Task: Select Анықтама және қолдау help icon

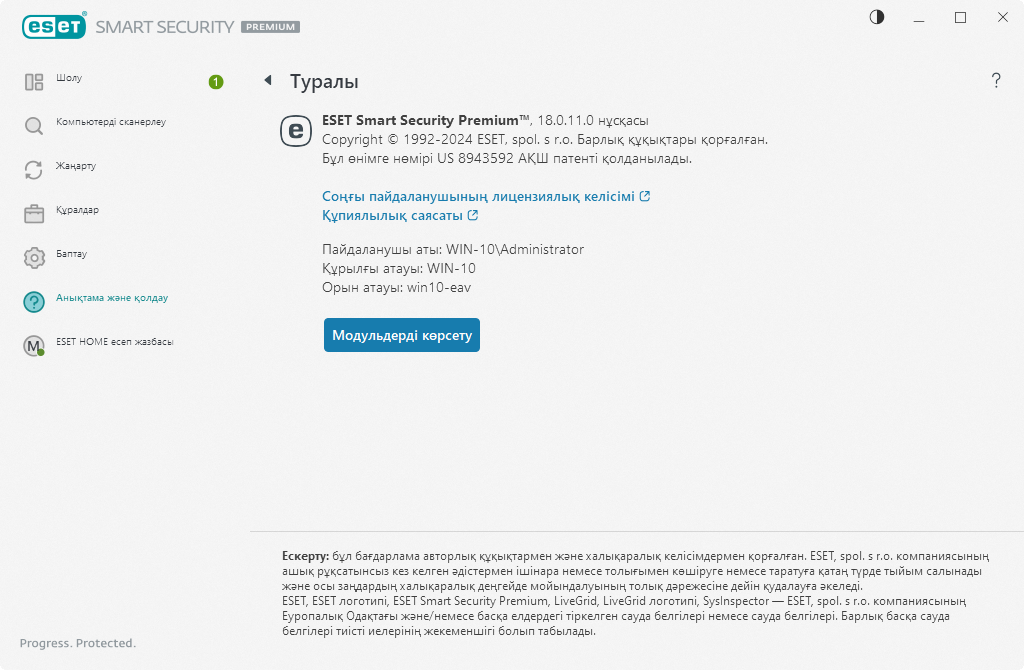Action: (33, 300)
